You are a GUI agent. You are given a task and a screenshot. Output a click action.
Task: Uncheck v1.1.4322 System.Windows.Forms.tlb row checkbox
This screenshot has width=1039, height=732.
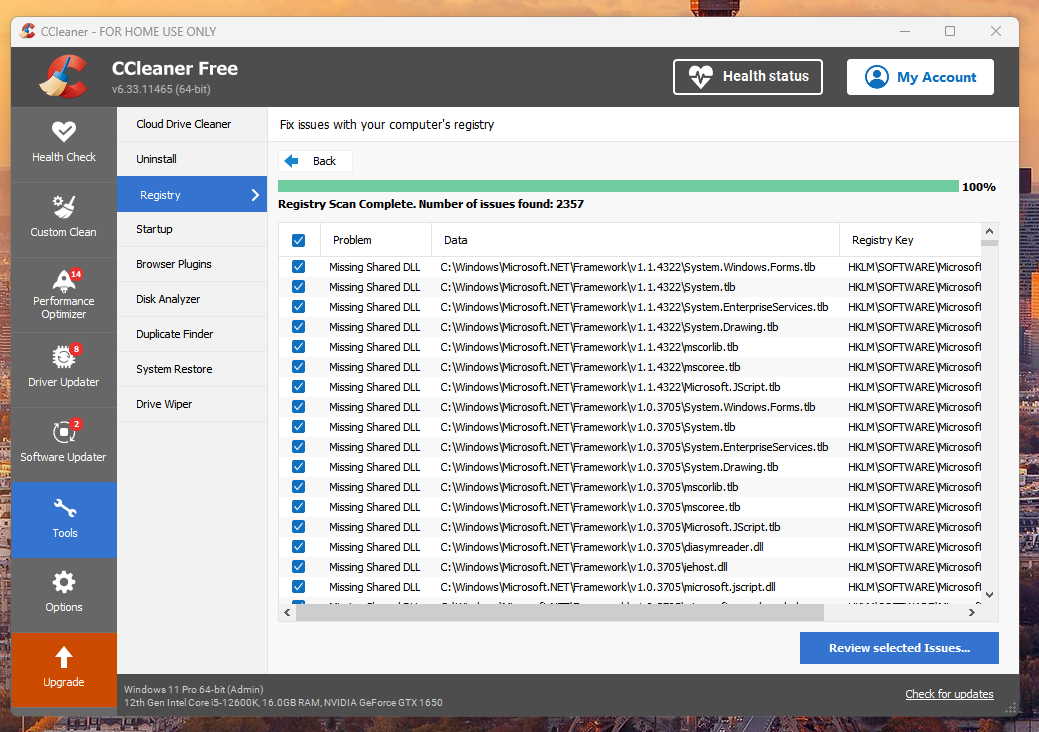click(x=298, y=266)
